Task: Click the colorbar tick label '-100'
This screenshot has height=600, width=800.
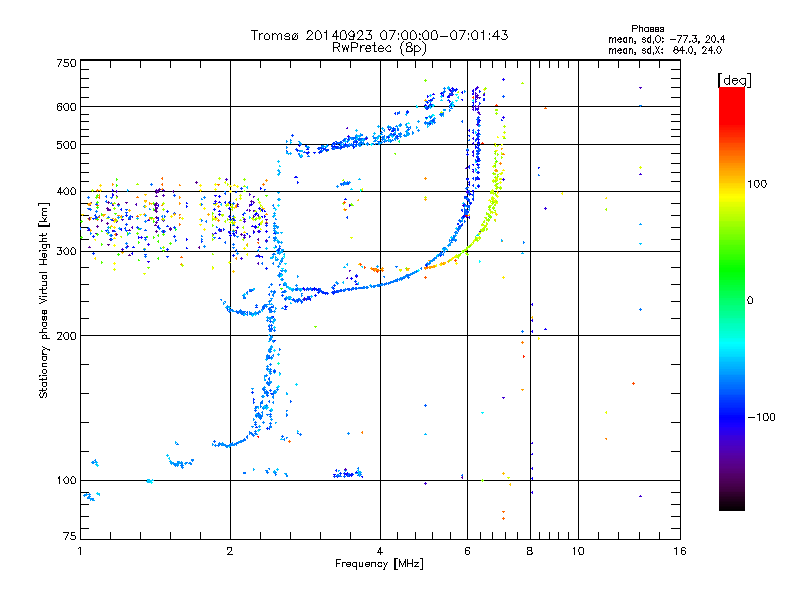Action: coord(761,417)
